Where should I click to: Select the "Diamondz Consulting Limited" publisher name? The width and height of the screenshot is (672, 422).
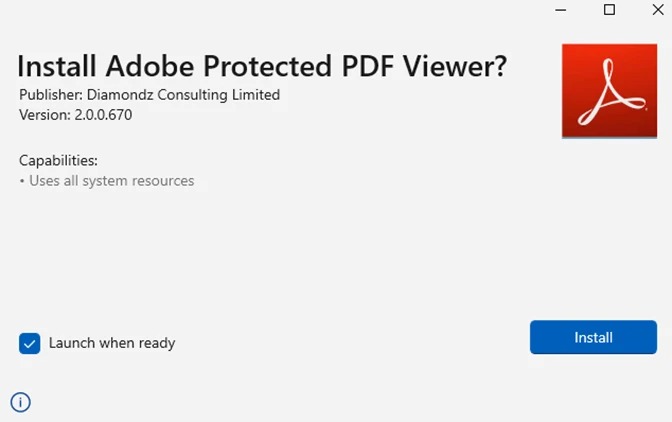(183, 95)
